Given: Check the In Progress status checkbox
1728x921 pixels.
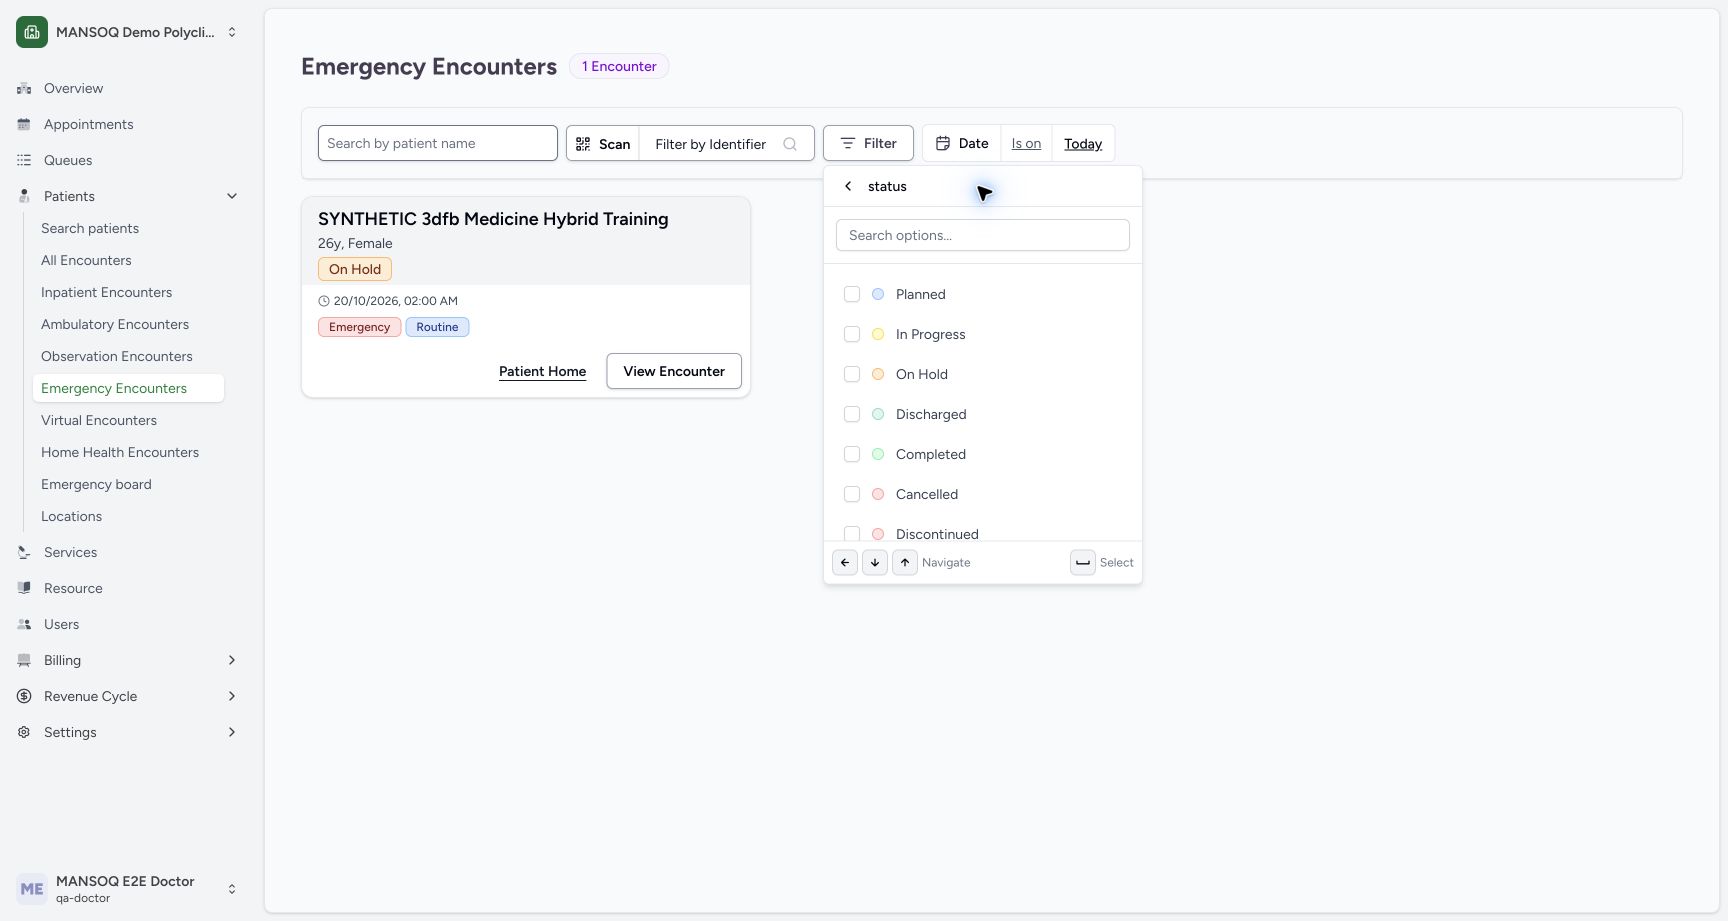Looking at the screenshot, I should 852,334.
